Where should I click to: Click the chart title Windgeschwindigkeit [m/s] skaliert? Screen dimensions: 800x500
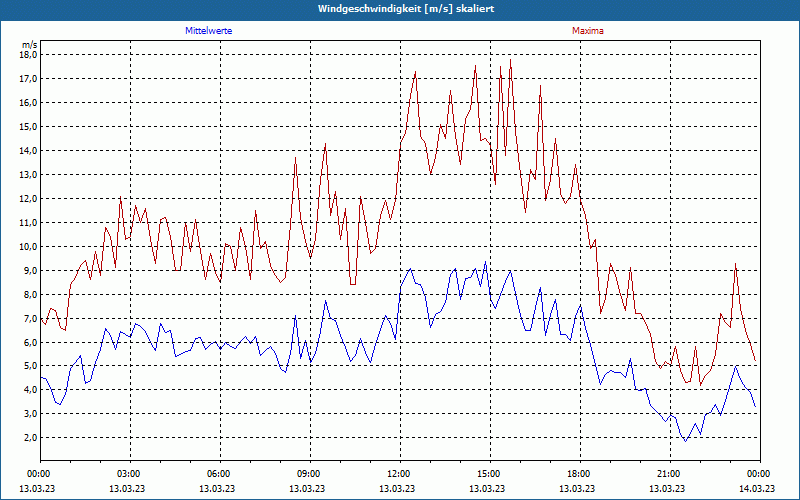pyautogui.click(x=406, y=9)
